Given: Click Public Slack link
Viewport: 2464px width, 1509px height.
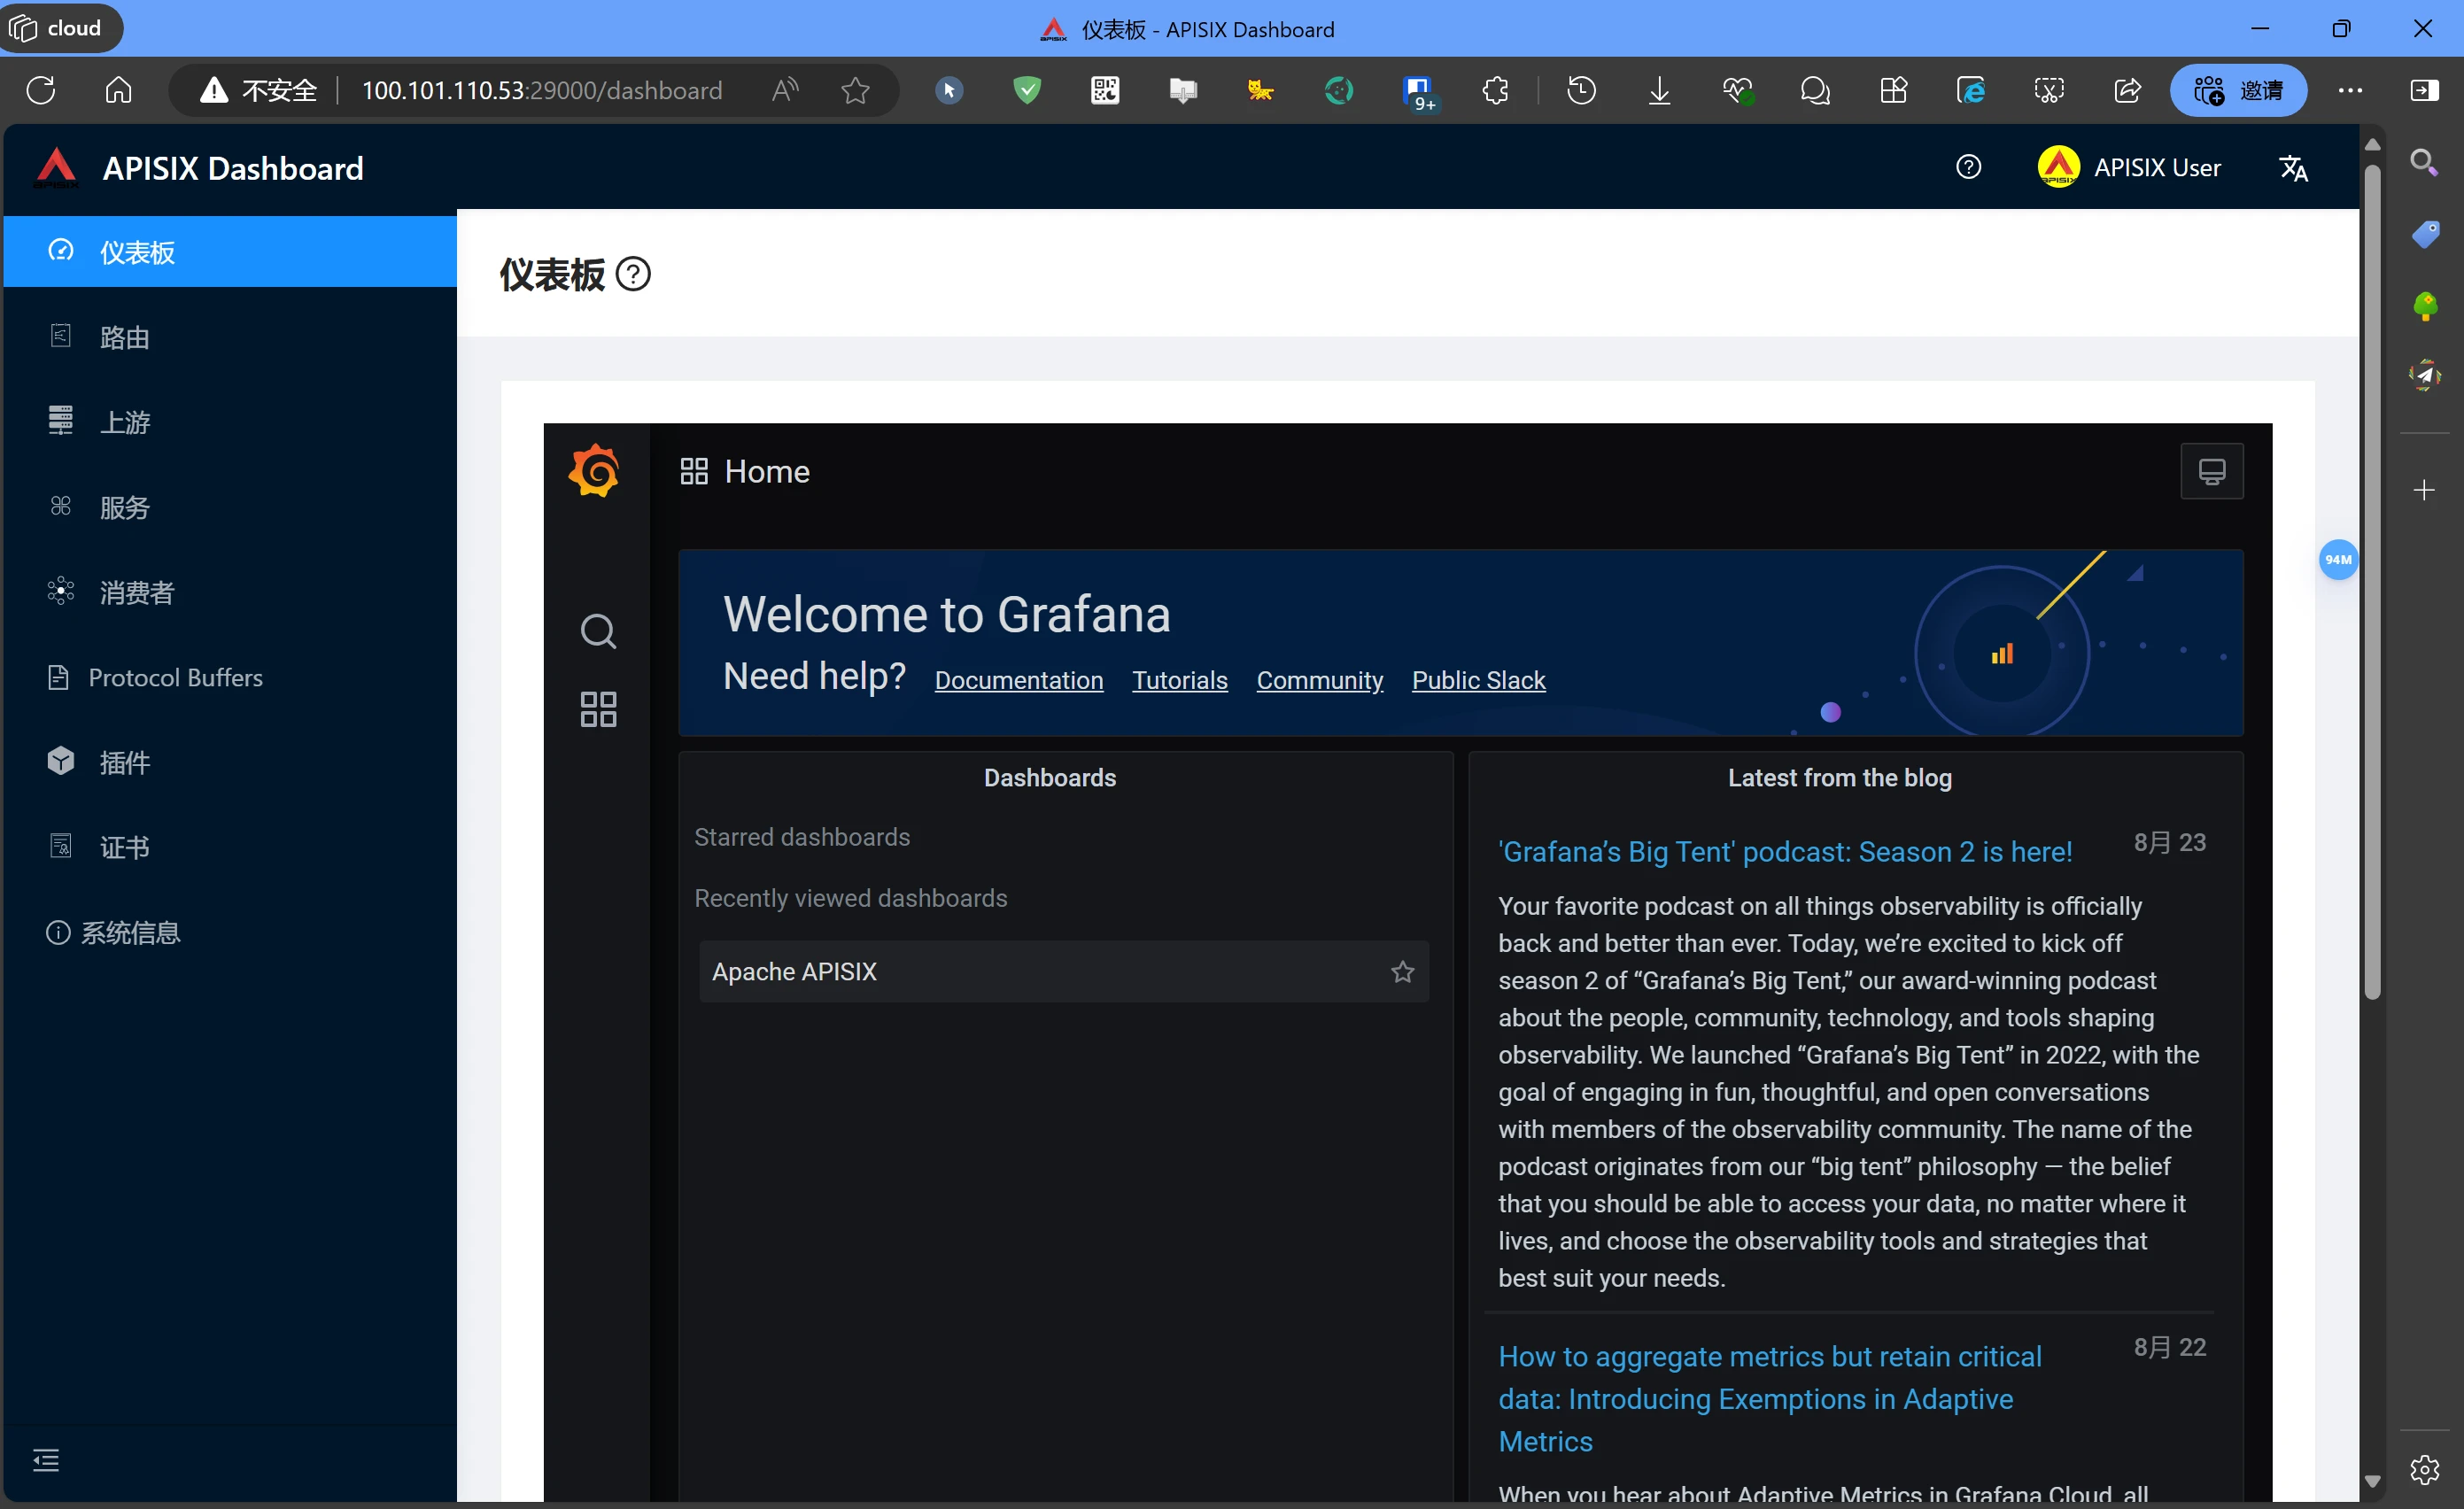Looking at the screenshot, I should coord(1478,680).
